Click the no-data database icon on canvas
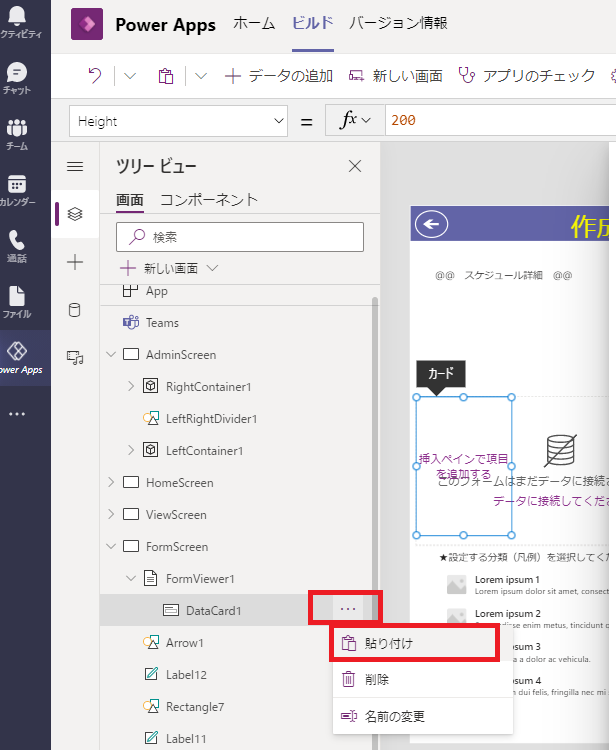Screen dimensions: 616x750 click(x=561, y=450)
